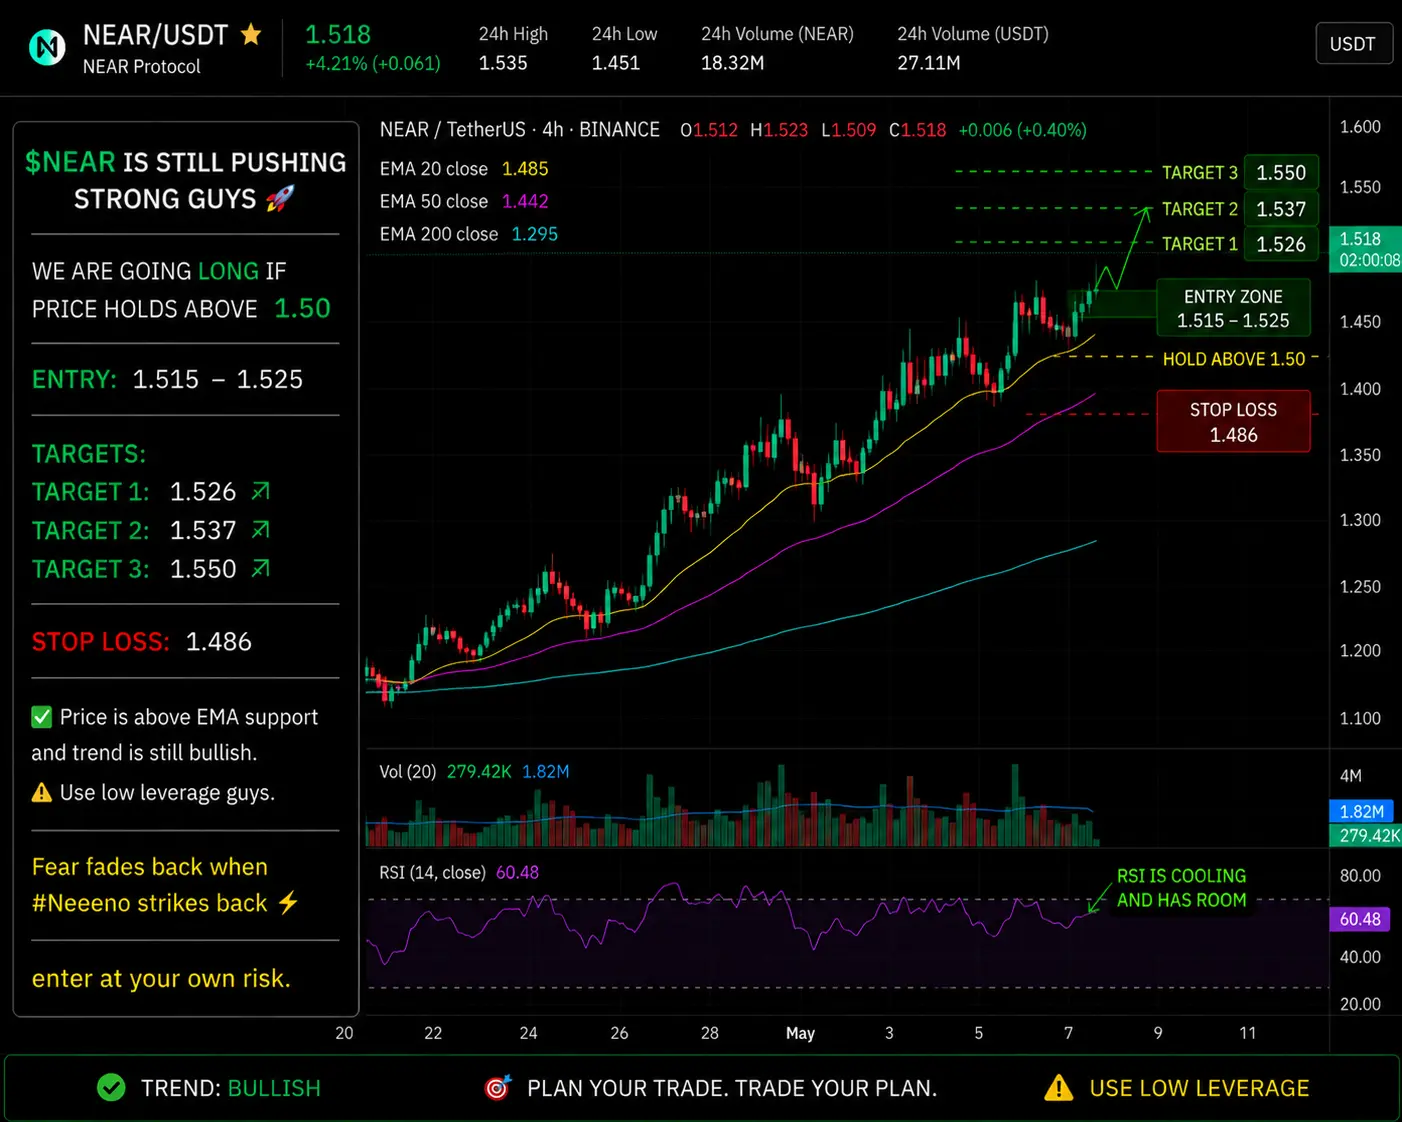The image size is (1402, 1122).
Task: Click the 'ENTRY: 1.515 – 1.525' line in the side panel
Action: click(168, 380)
